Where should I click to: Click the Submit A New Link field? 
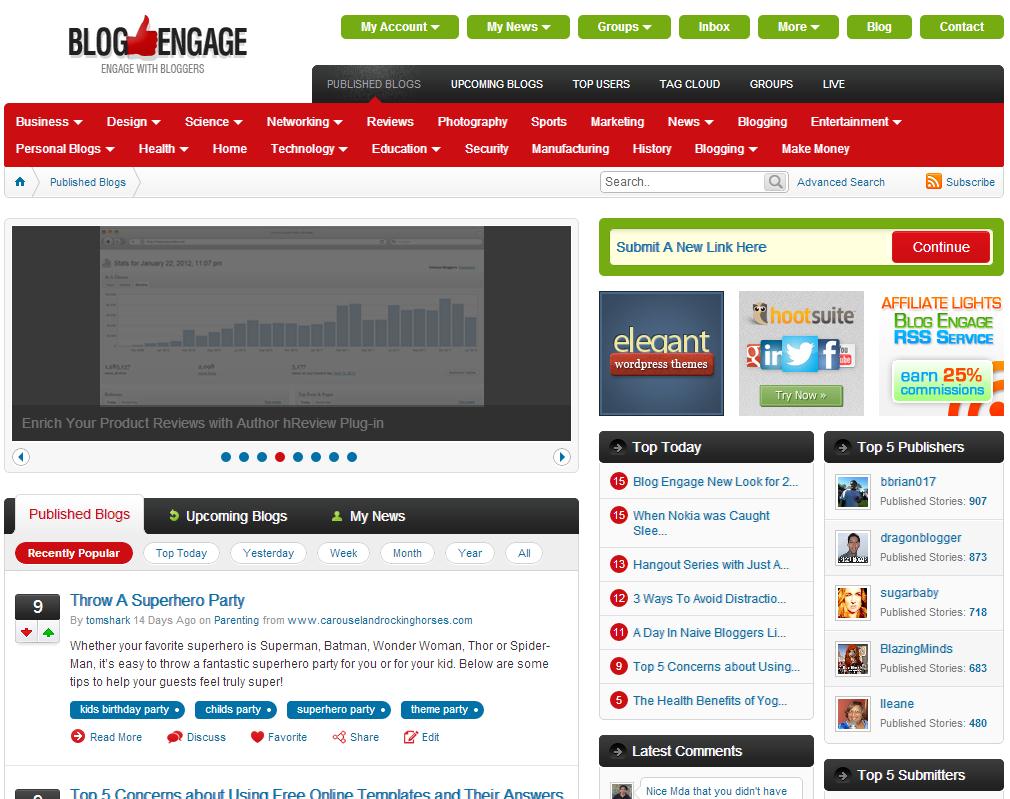point(751,247)
